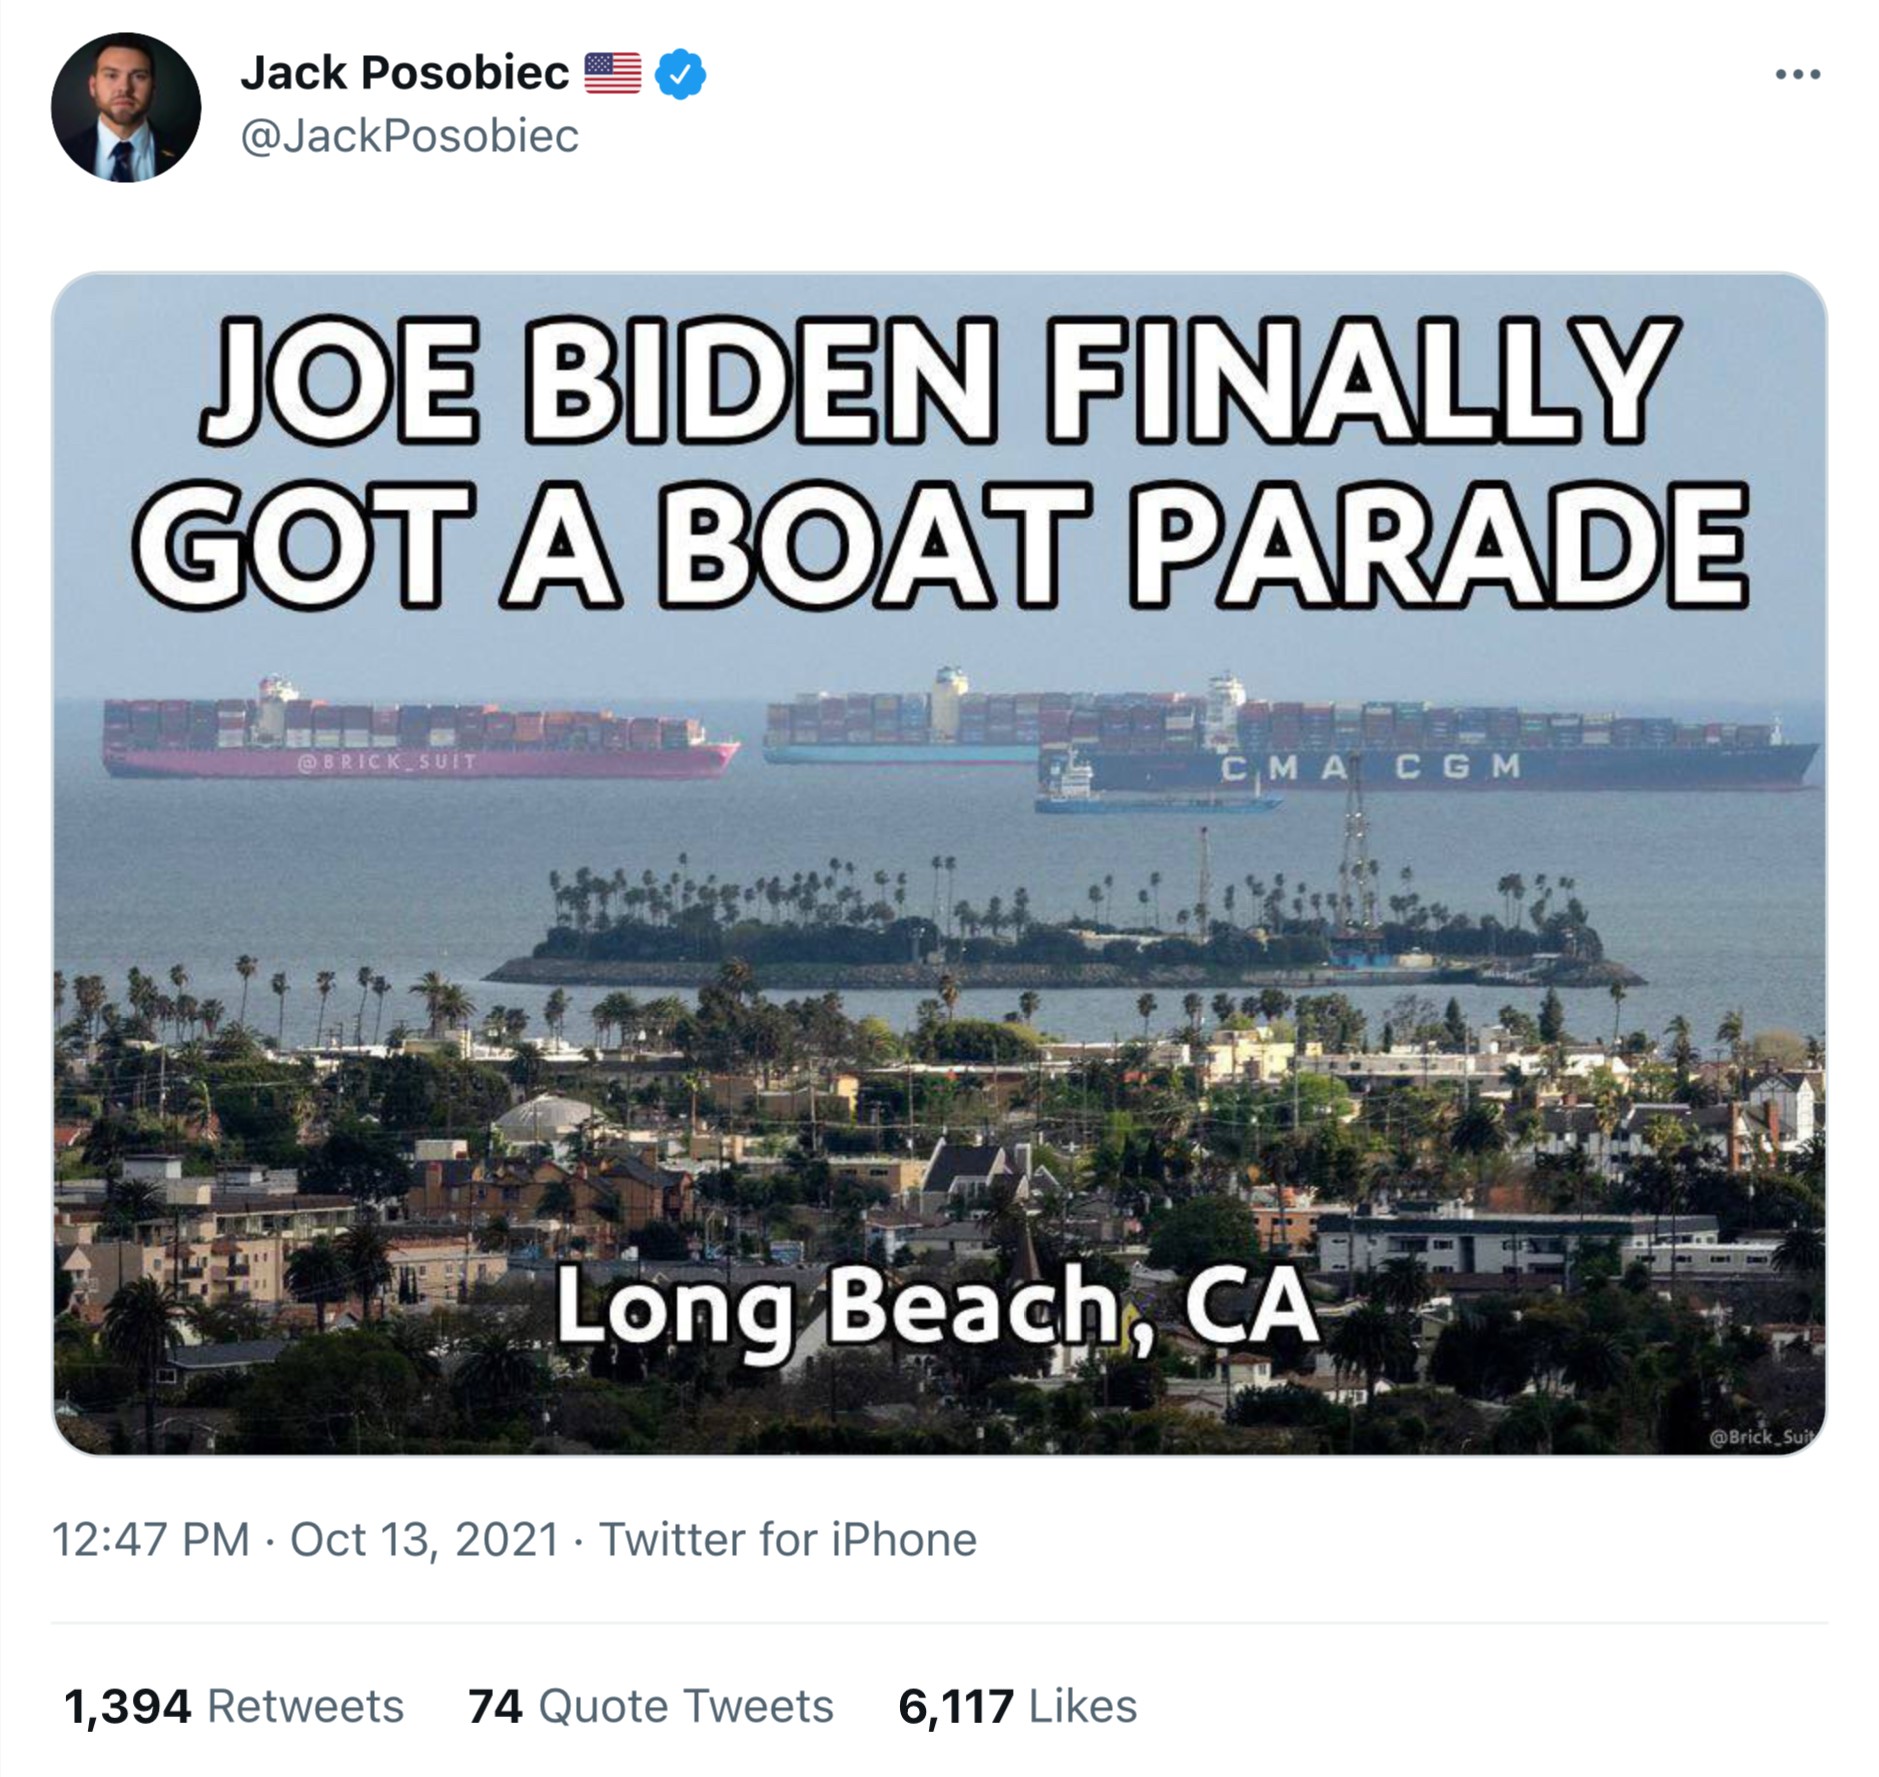Click Jack Posobiec's profile avatar
The height and width of the screenshot is (1777, 1879).
[x=126, y=107]
